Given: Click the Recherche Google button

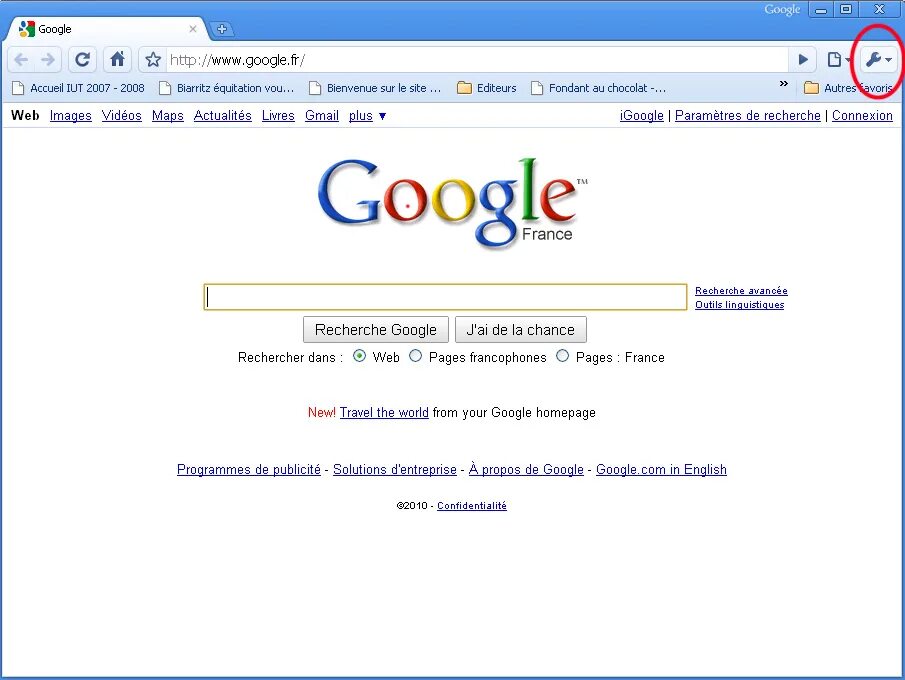Looking at the screenshot, I should pyautogui.click(x=376, y=330).
